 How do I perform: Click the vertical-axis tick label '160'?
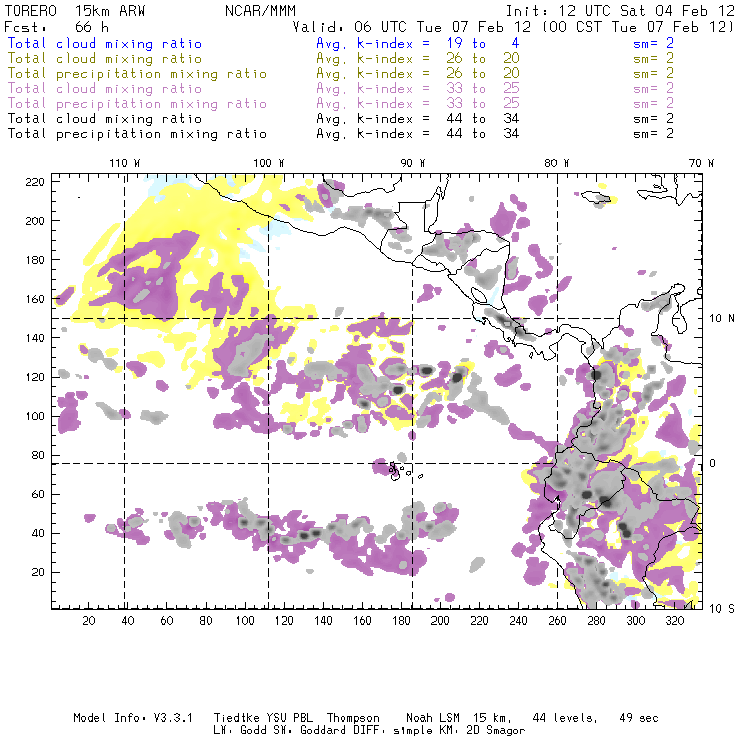35,299
